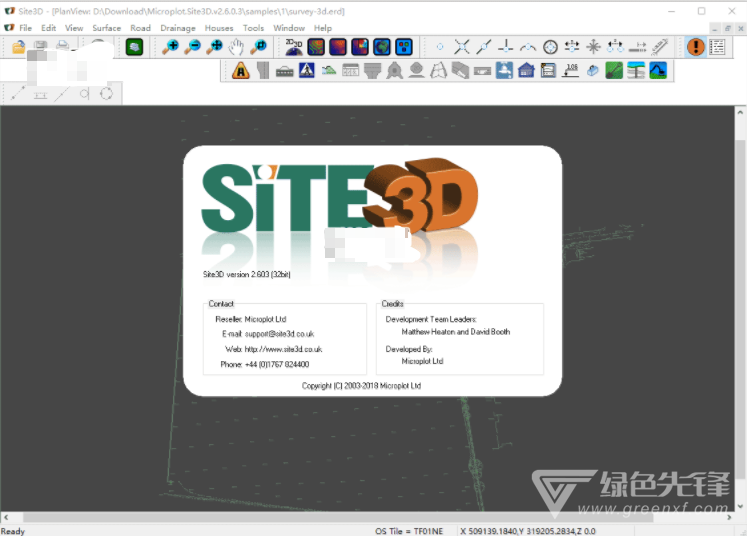This screenshot has width=747, height=536.
Task: Click the vertical scrollbar down arrow
Action: [740, 506]
